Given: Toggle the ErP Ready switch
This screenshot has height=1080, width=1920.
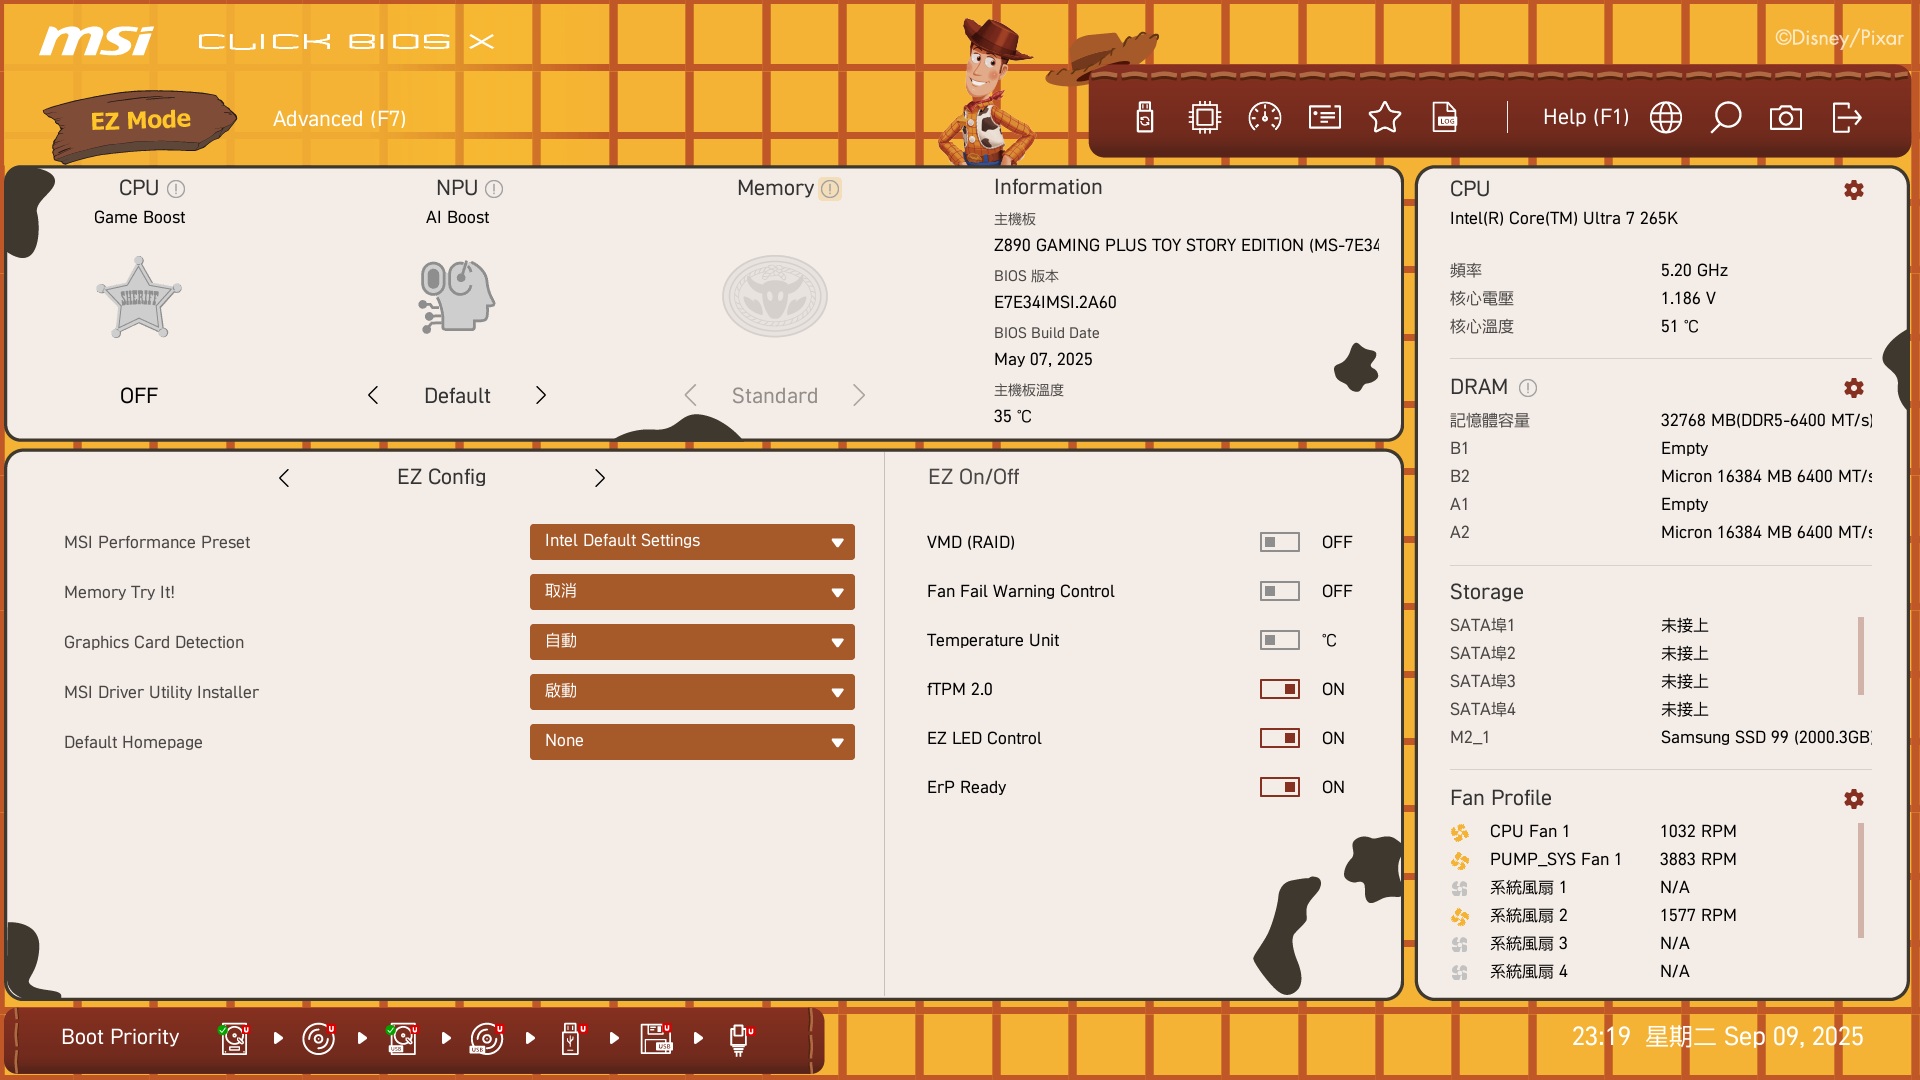Looking at the screenshot, I should [x=1280, y=787].
